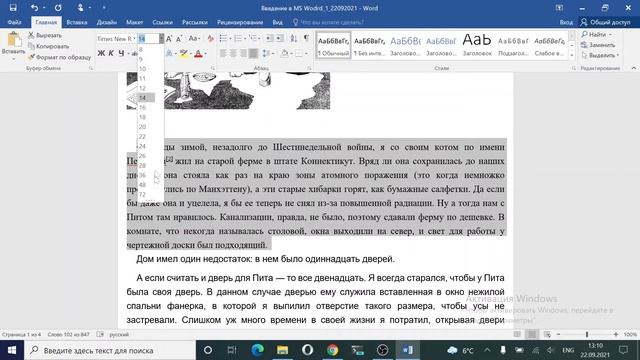
Task: Toggle display of paragraph marks ¶
Action: (306, 38)
